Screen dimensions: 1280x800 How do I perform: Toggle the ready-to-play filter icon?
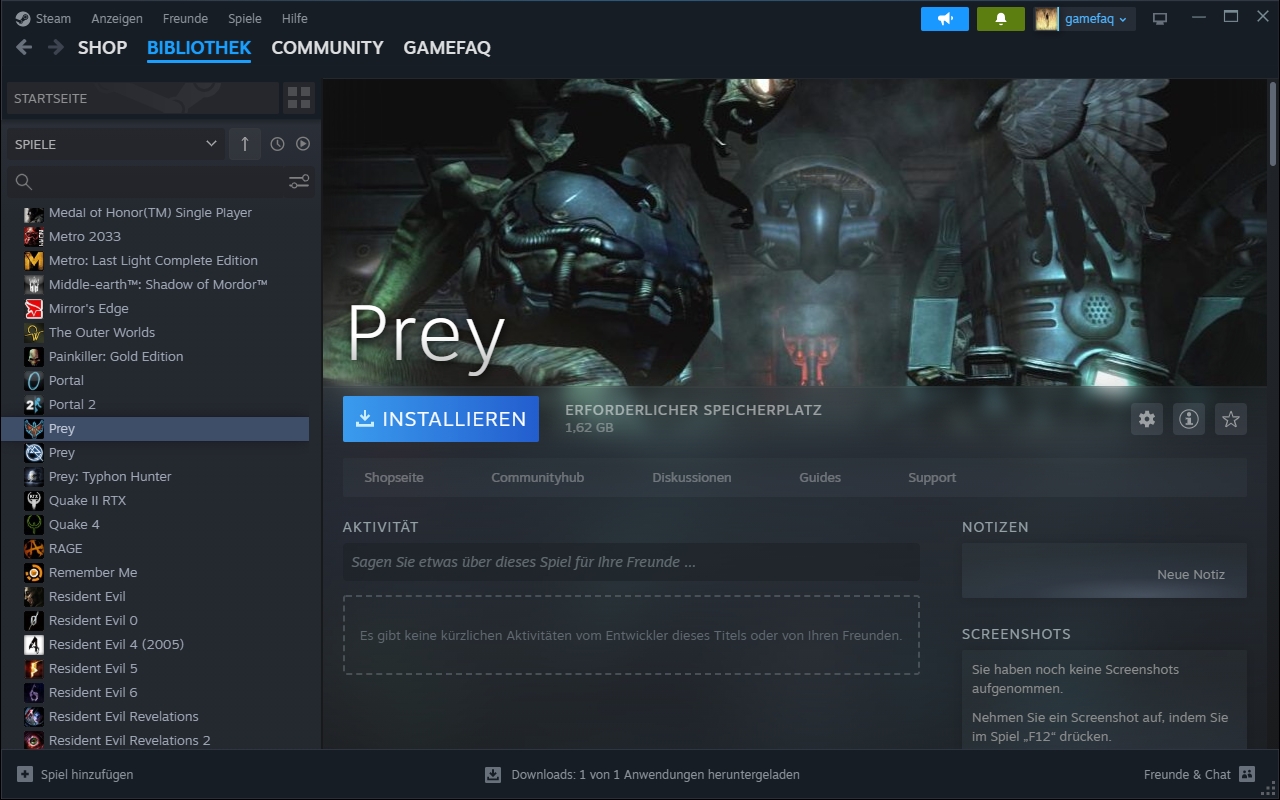pyautogui.click(x=303, y=144)
